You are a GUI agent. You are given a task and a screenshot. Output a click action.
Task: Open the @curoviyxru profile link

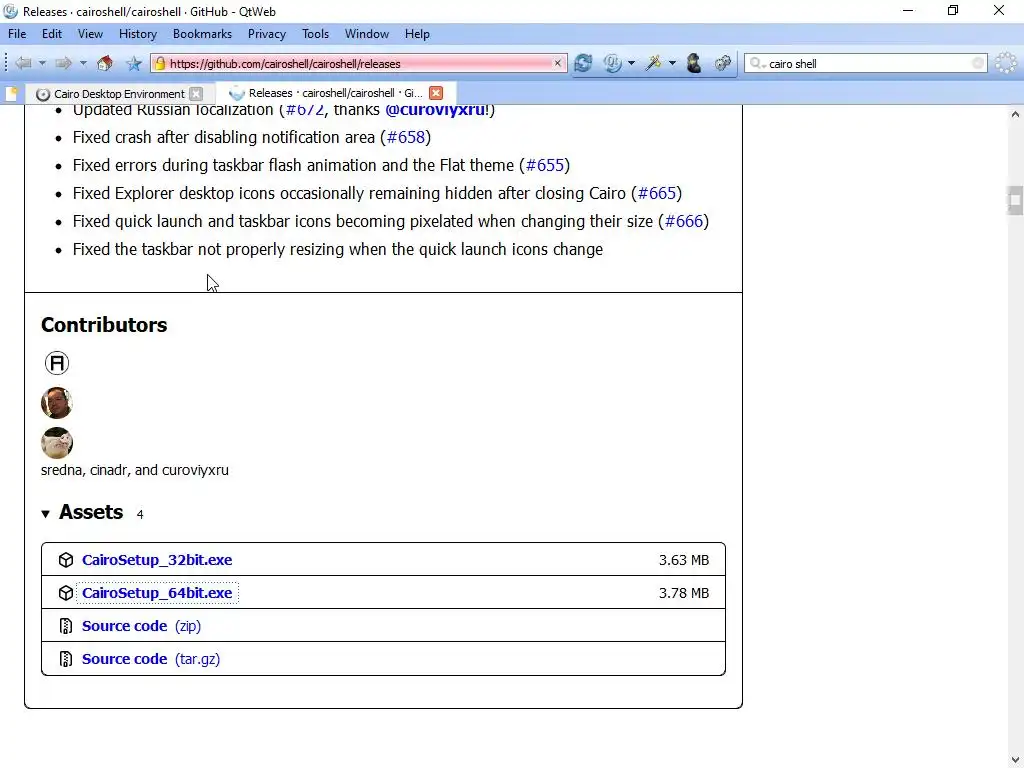(x=435, y=110)
